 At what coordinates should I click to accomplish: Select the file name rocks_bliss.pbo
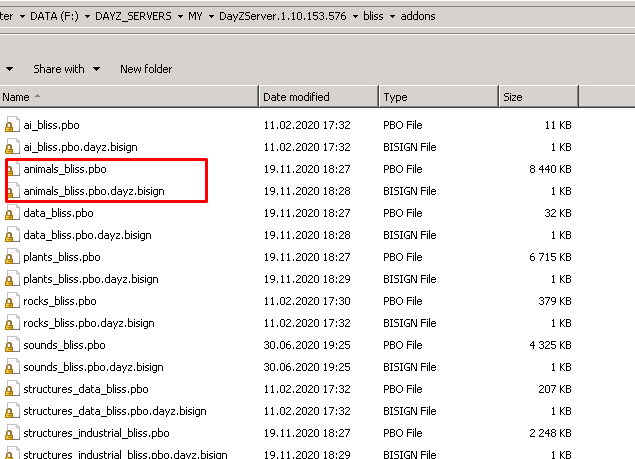pyautogui.click(x=60, y=301)
